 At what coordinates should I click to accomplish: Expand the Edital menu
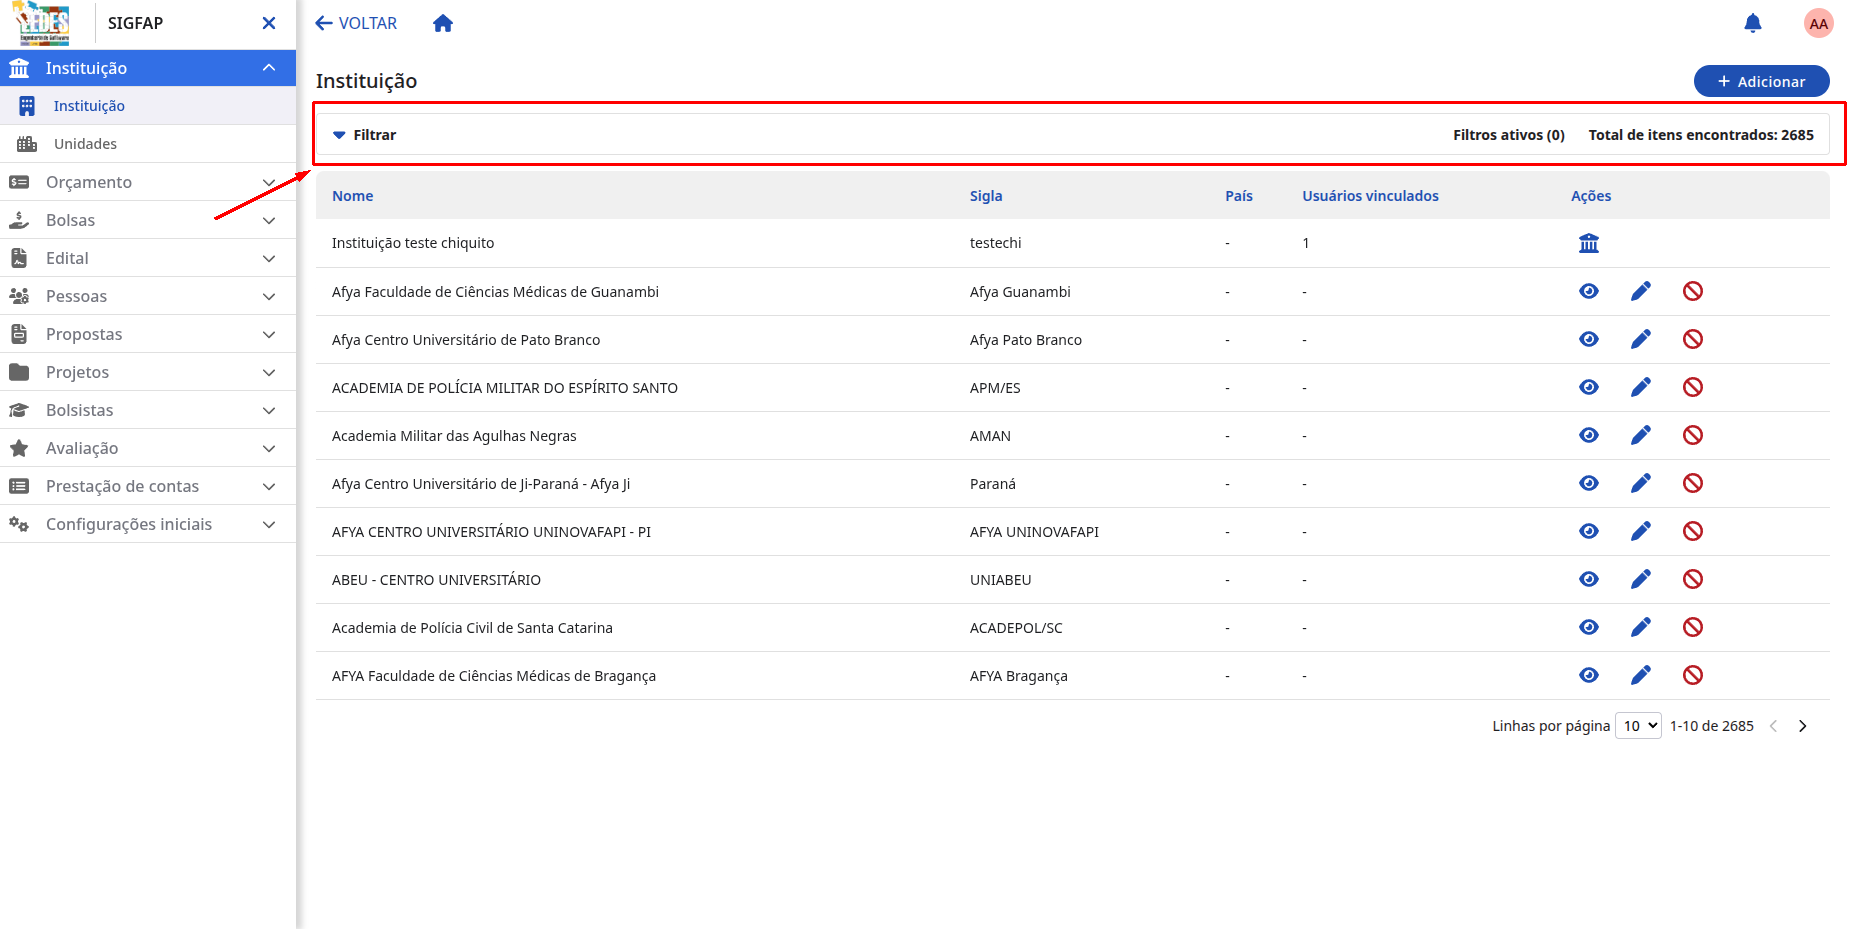point(148,258)
